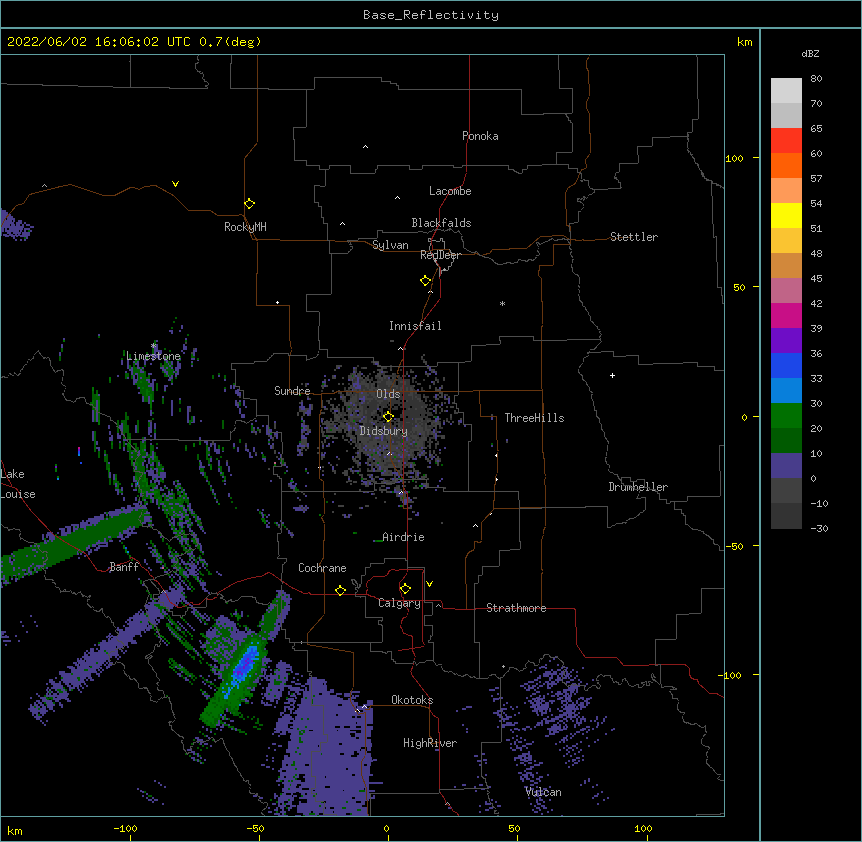Image resolution: width=862 pixels, height=842 pixels.
Task: Click the Base_Reflectivity title text
Action: [431, 15]
